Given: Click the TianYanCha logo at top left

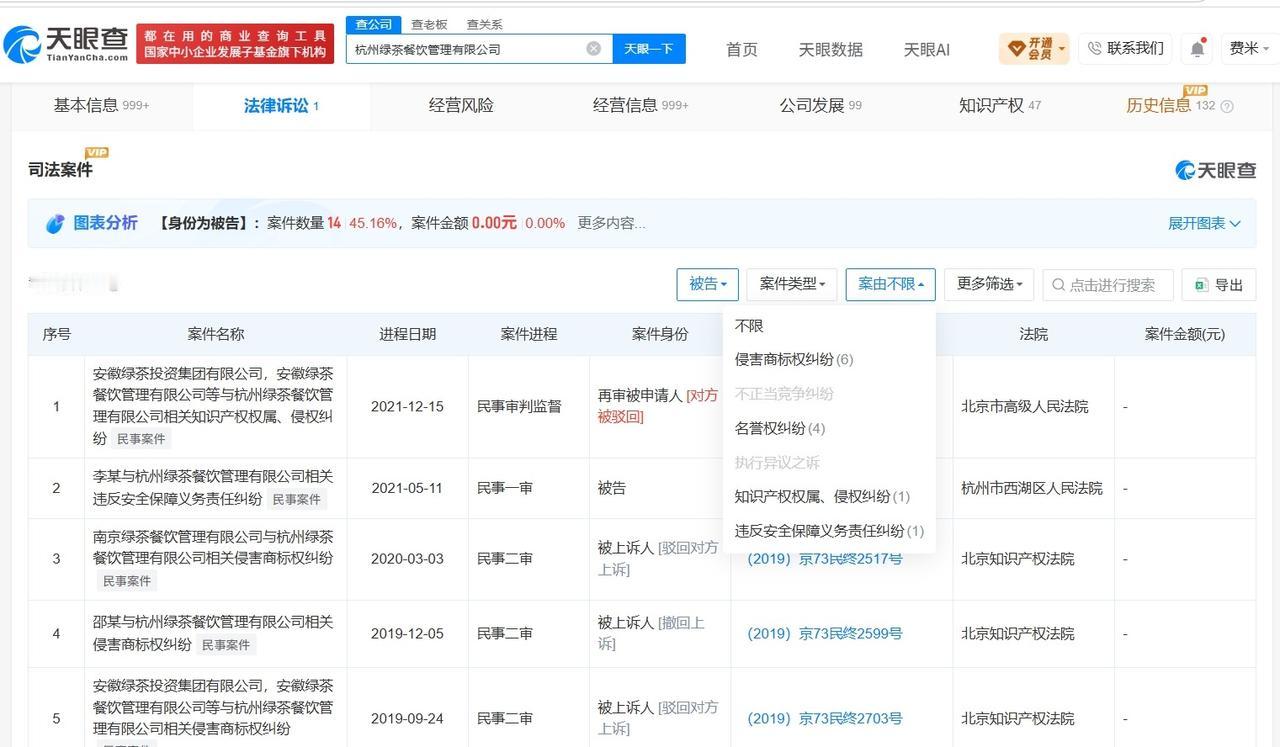Looking at the screenshot, I should (x=66, y=44).
